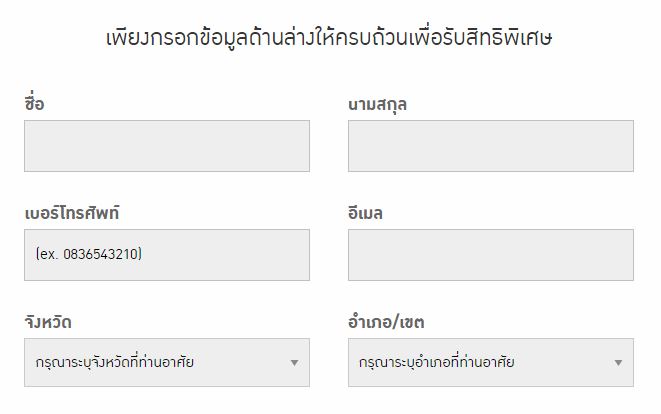Click the ชื่อ first name input field
The height and width of the screenshot is (414, 661).
167,146
